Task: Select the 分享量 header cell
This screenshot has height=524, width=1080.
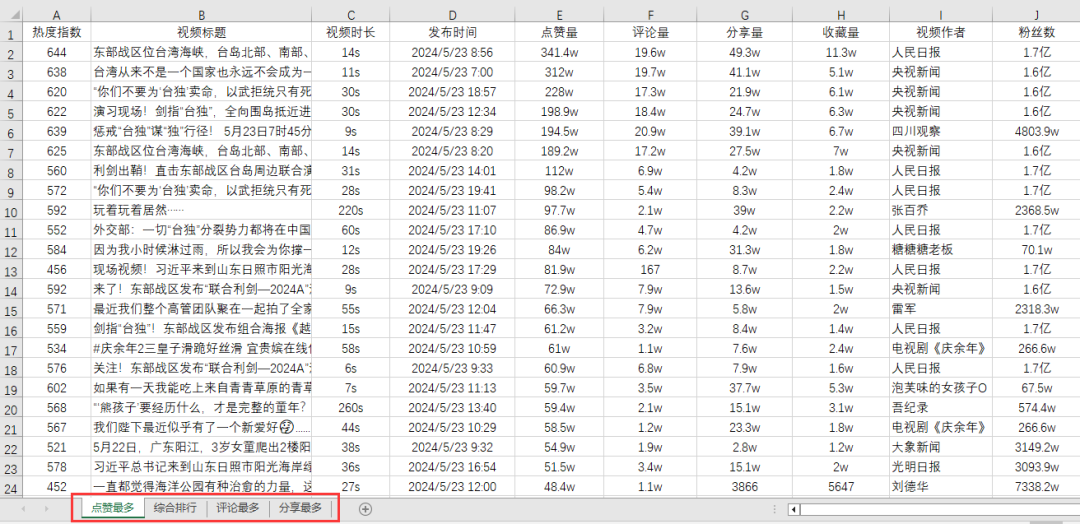Action: [745, 33]
